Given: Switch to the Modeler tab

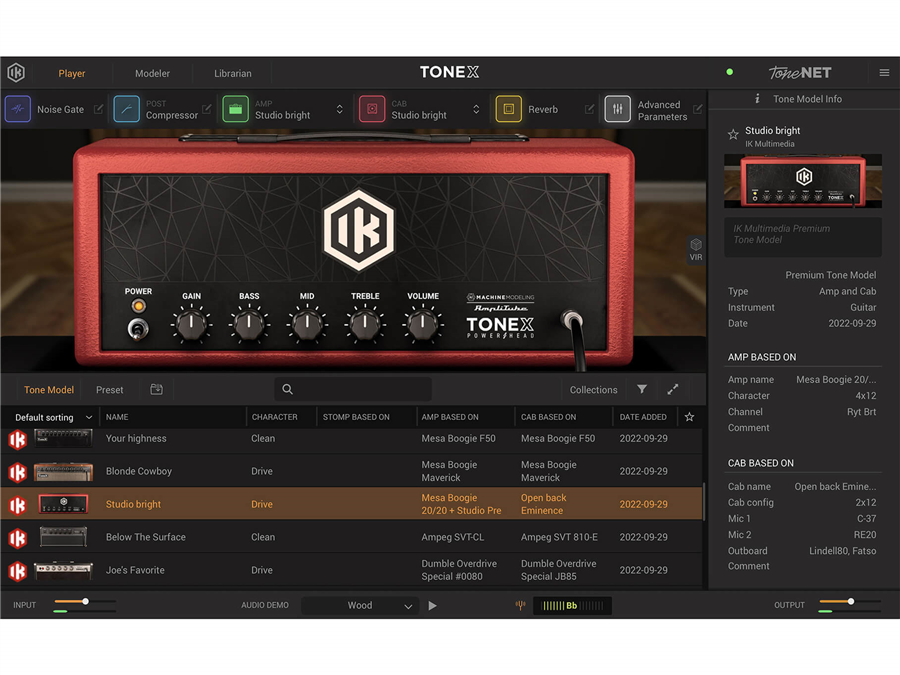Looking at the screenshot, I should (x=153, y=73).
